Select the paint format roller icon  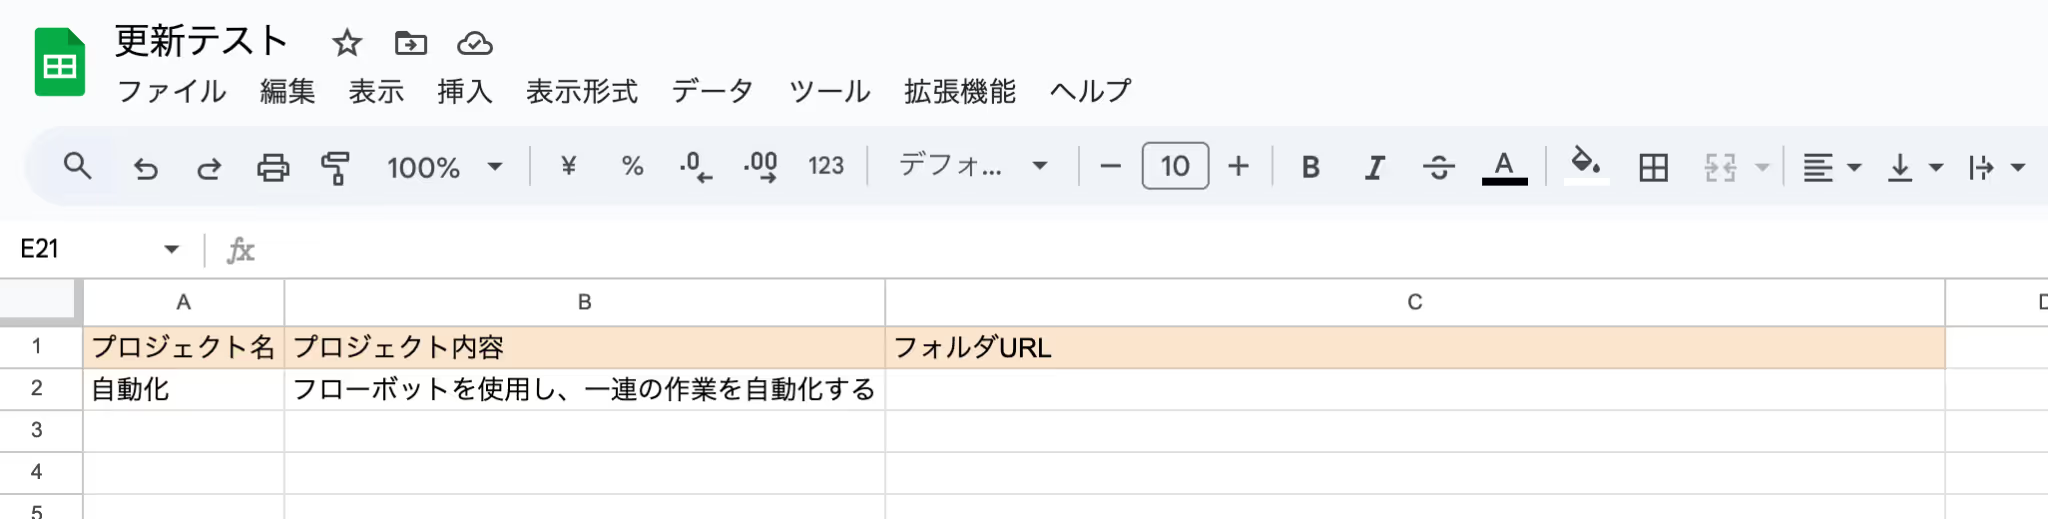pyautogui.click(x=336, y=167)
